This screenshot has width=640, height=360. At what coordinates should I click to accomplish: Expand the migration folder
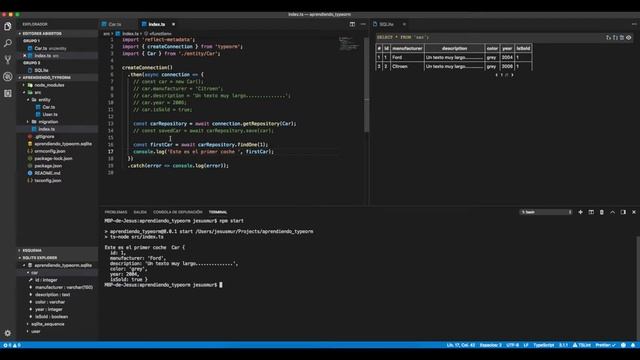(x=48, y=122)
